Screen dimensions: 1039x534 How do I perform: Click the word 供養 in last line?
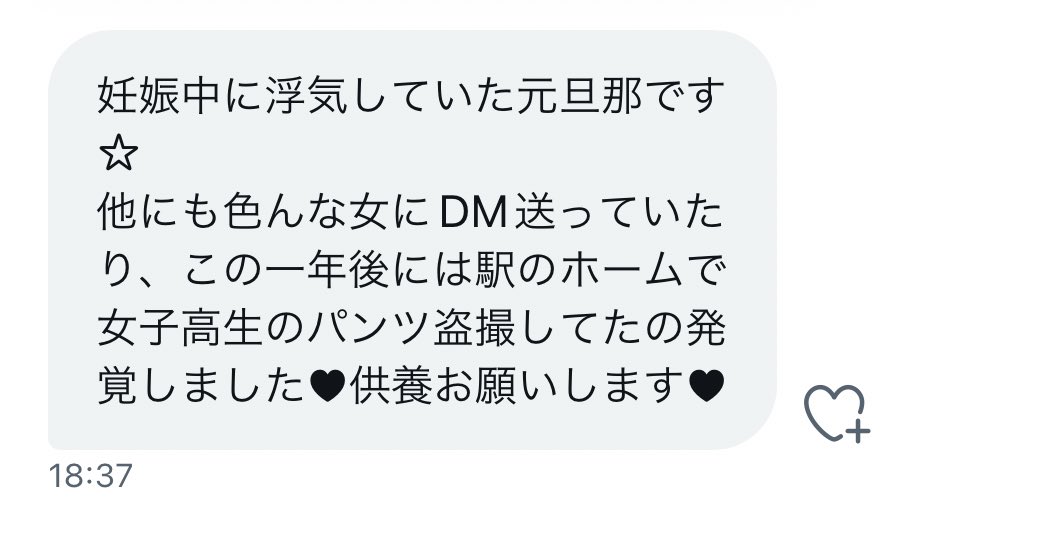coord(391,387)
